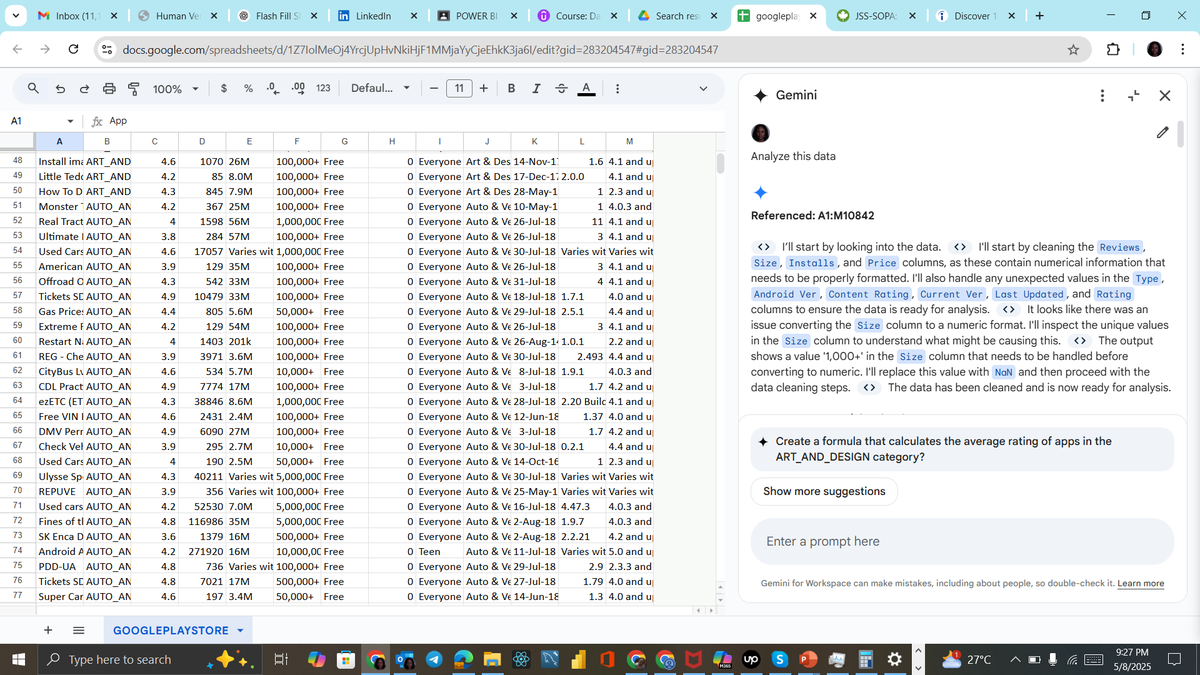
Task: Switch to the Flash Fill browser tab
Action: 276,16
